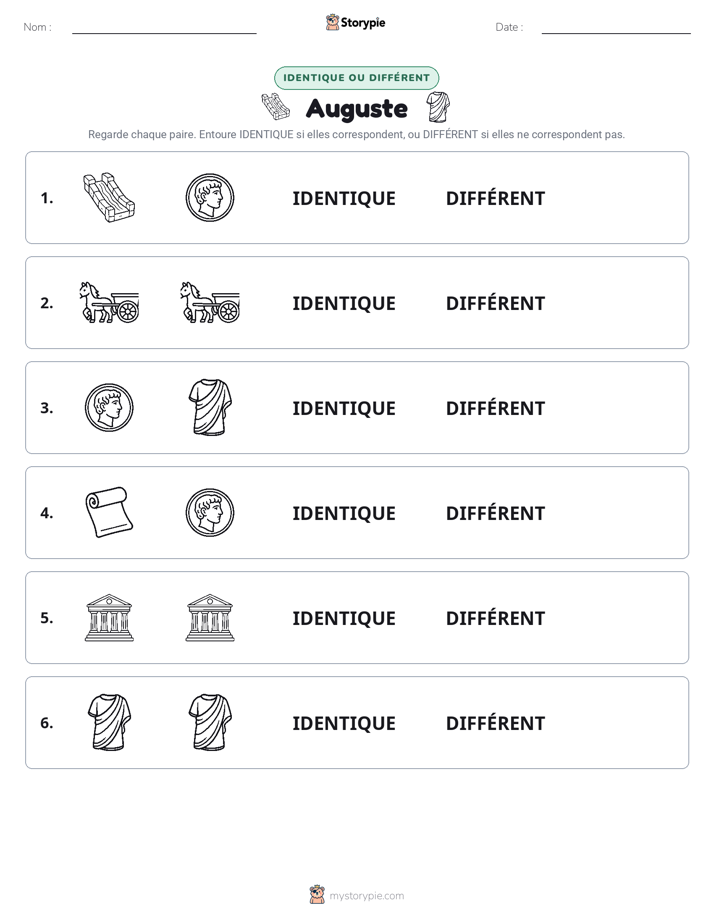Click the Storypie logo at top
Viewport: 714px width, 924px height.
356,22
